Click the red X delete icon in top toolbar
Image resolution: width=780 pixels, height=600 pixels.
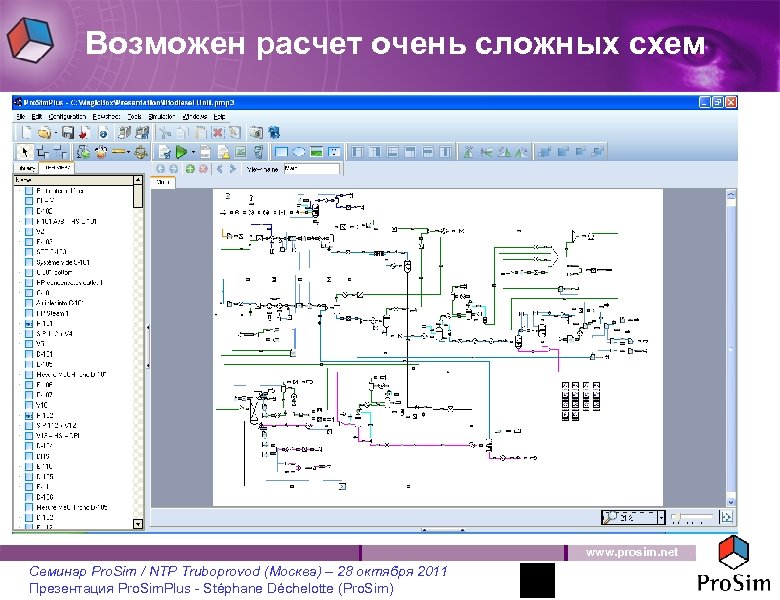(x=218, y=132)
